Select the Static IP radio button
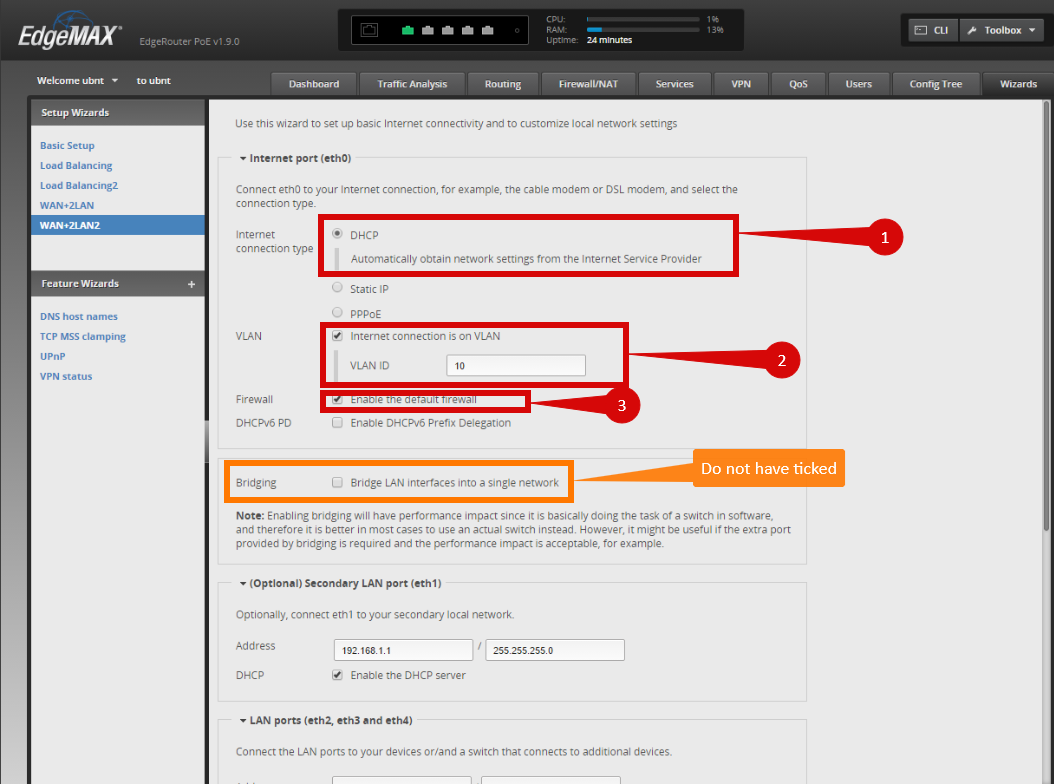Image resolution: width=1054 pixels, height=784 pixels. (337, 288)
